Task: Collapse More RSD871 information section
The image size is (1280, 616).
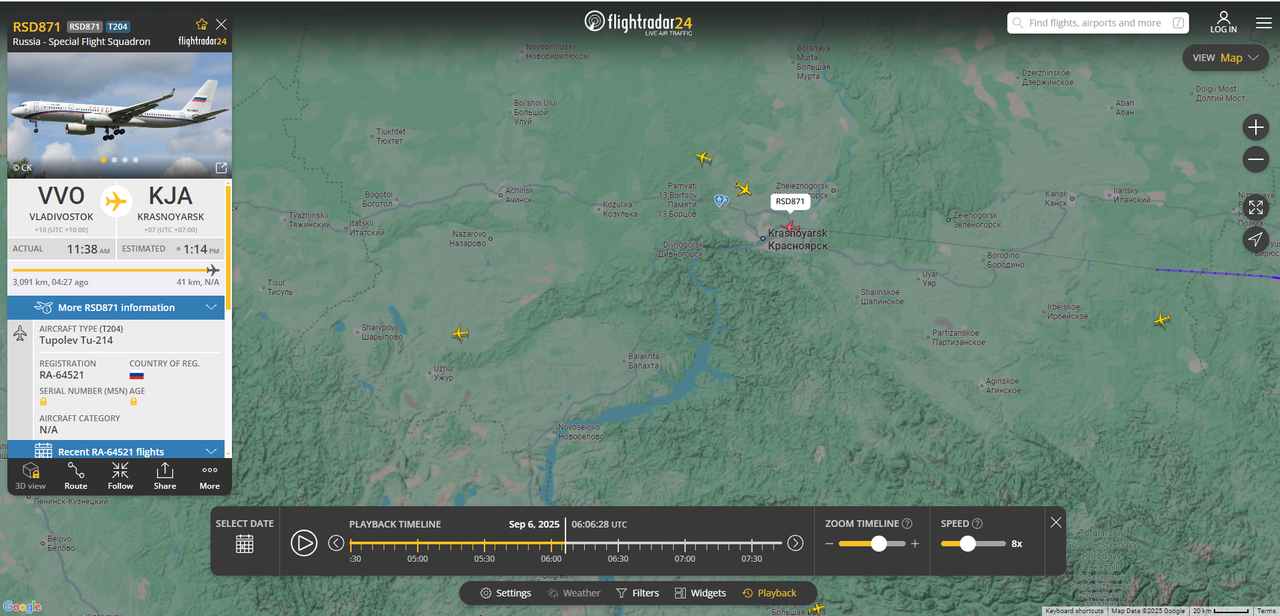Action: point(117,307)
